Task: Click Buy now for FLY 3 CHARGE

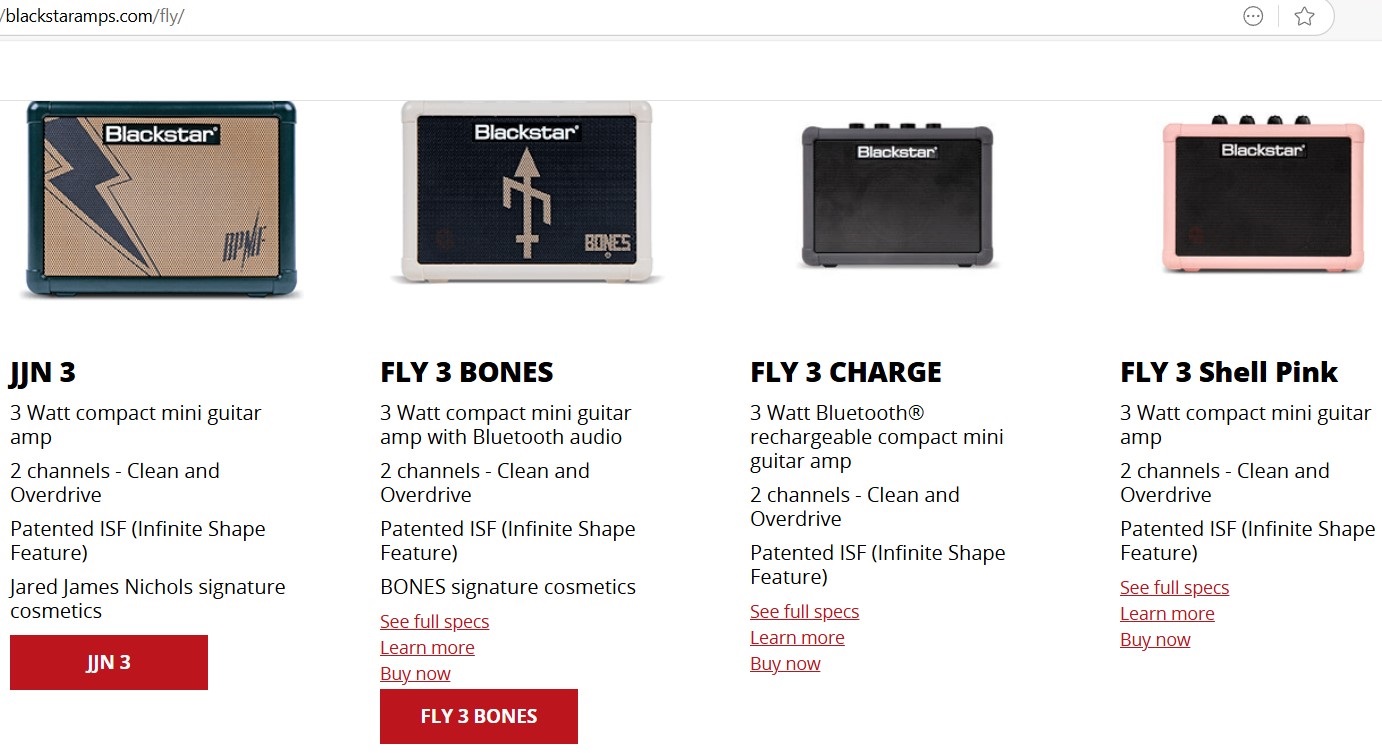Action: pyautogui.click(x=785, y=664)
